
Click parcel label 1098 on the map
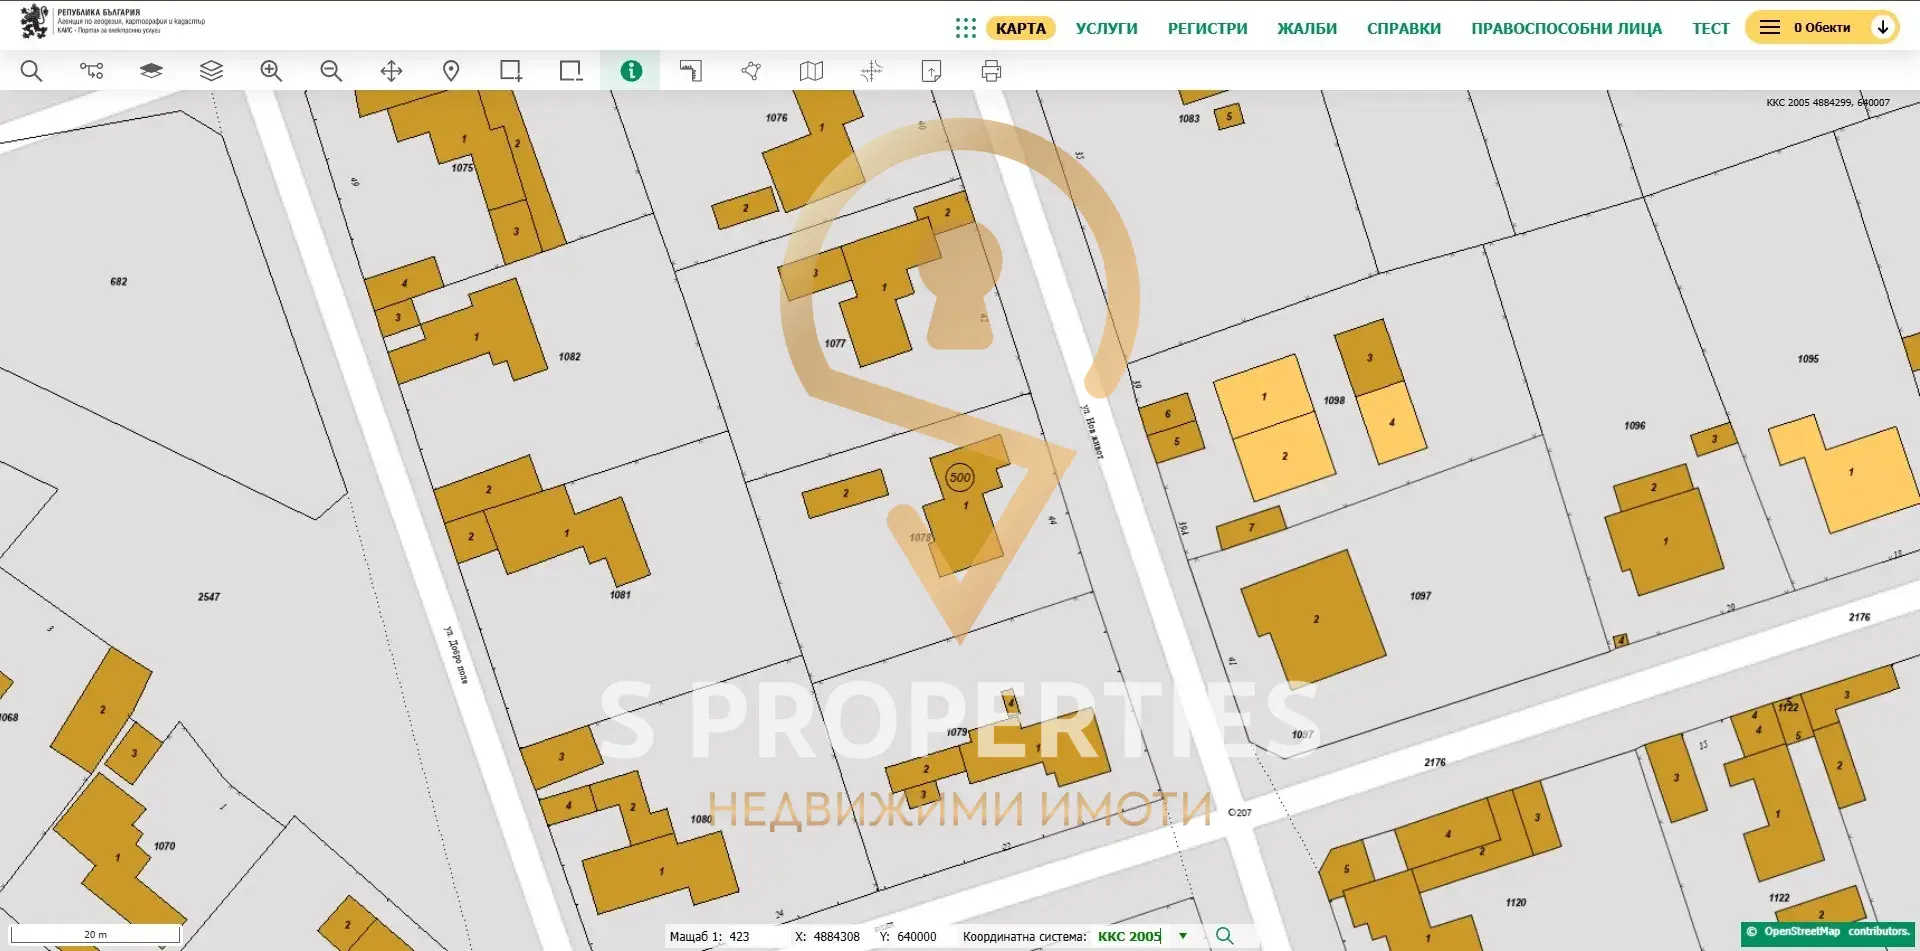[1335, 401]
